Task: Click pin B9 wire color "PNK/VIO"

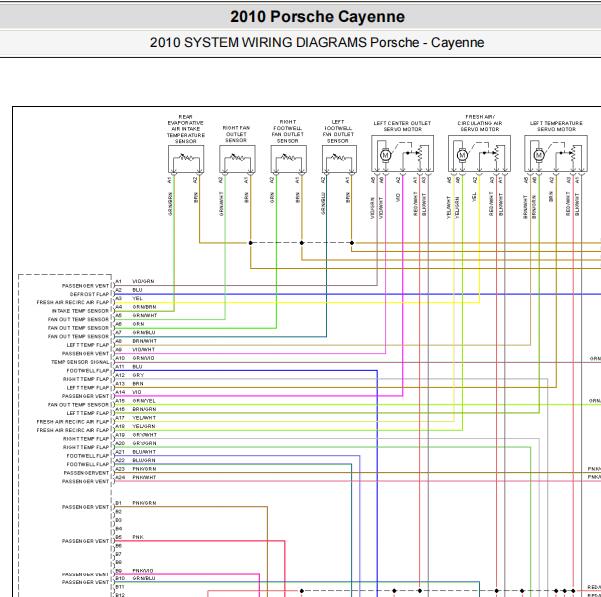Action: (143, 571)
